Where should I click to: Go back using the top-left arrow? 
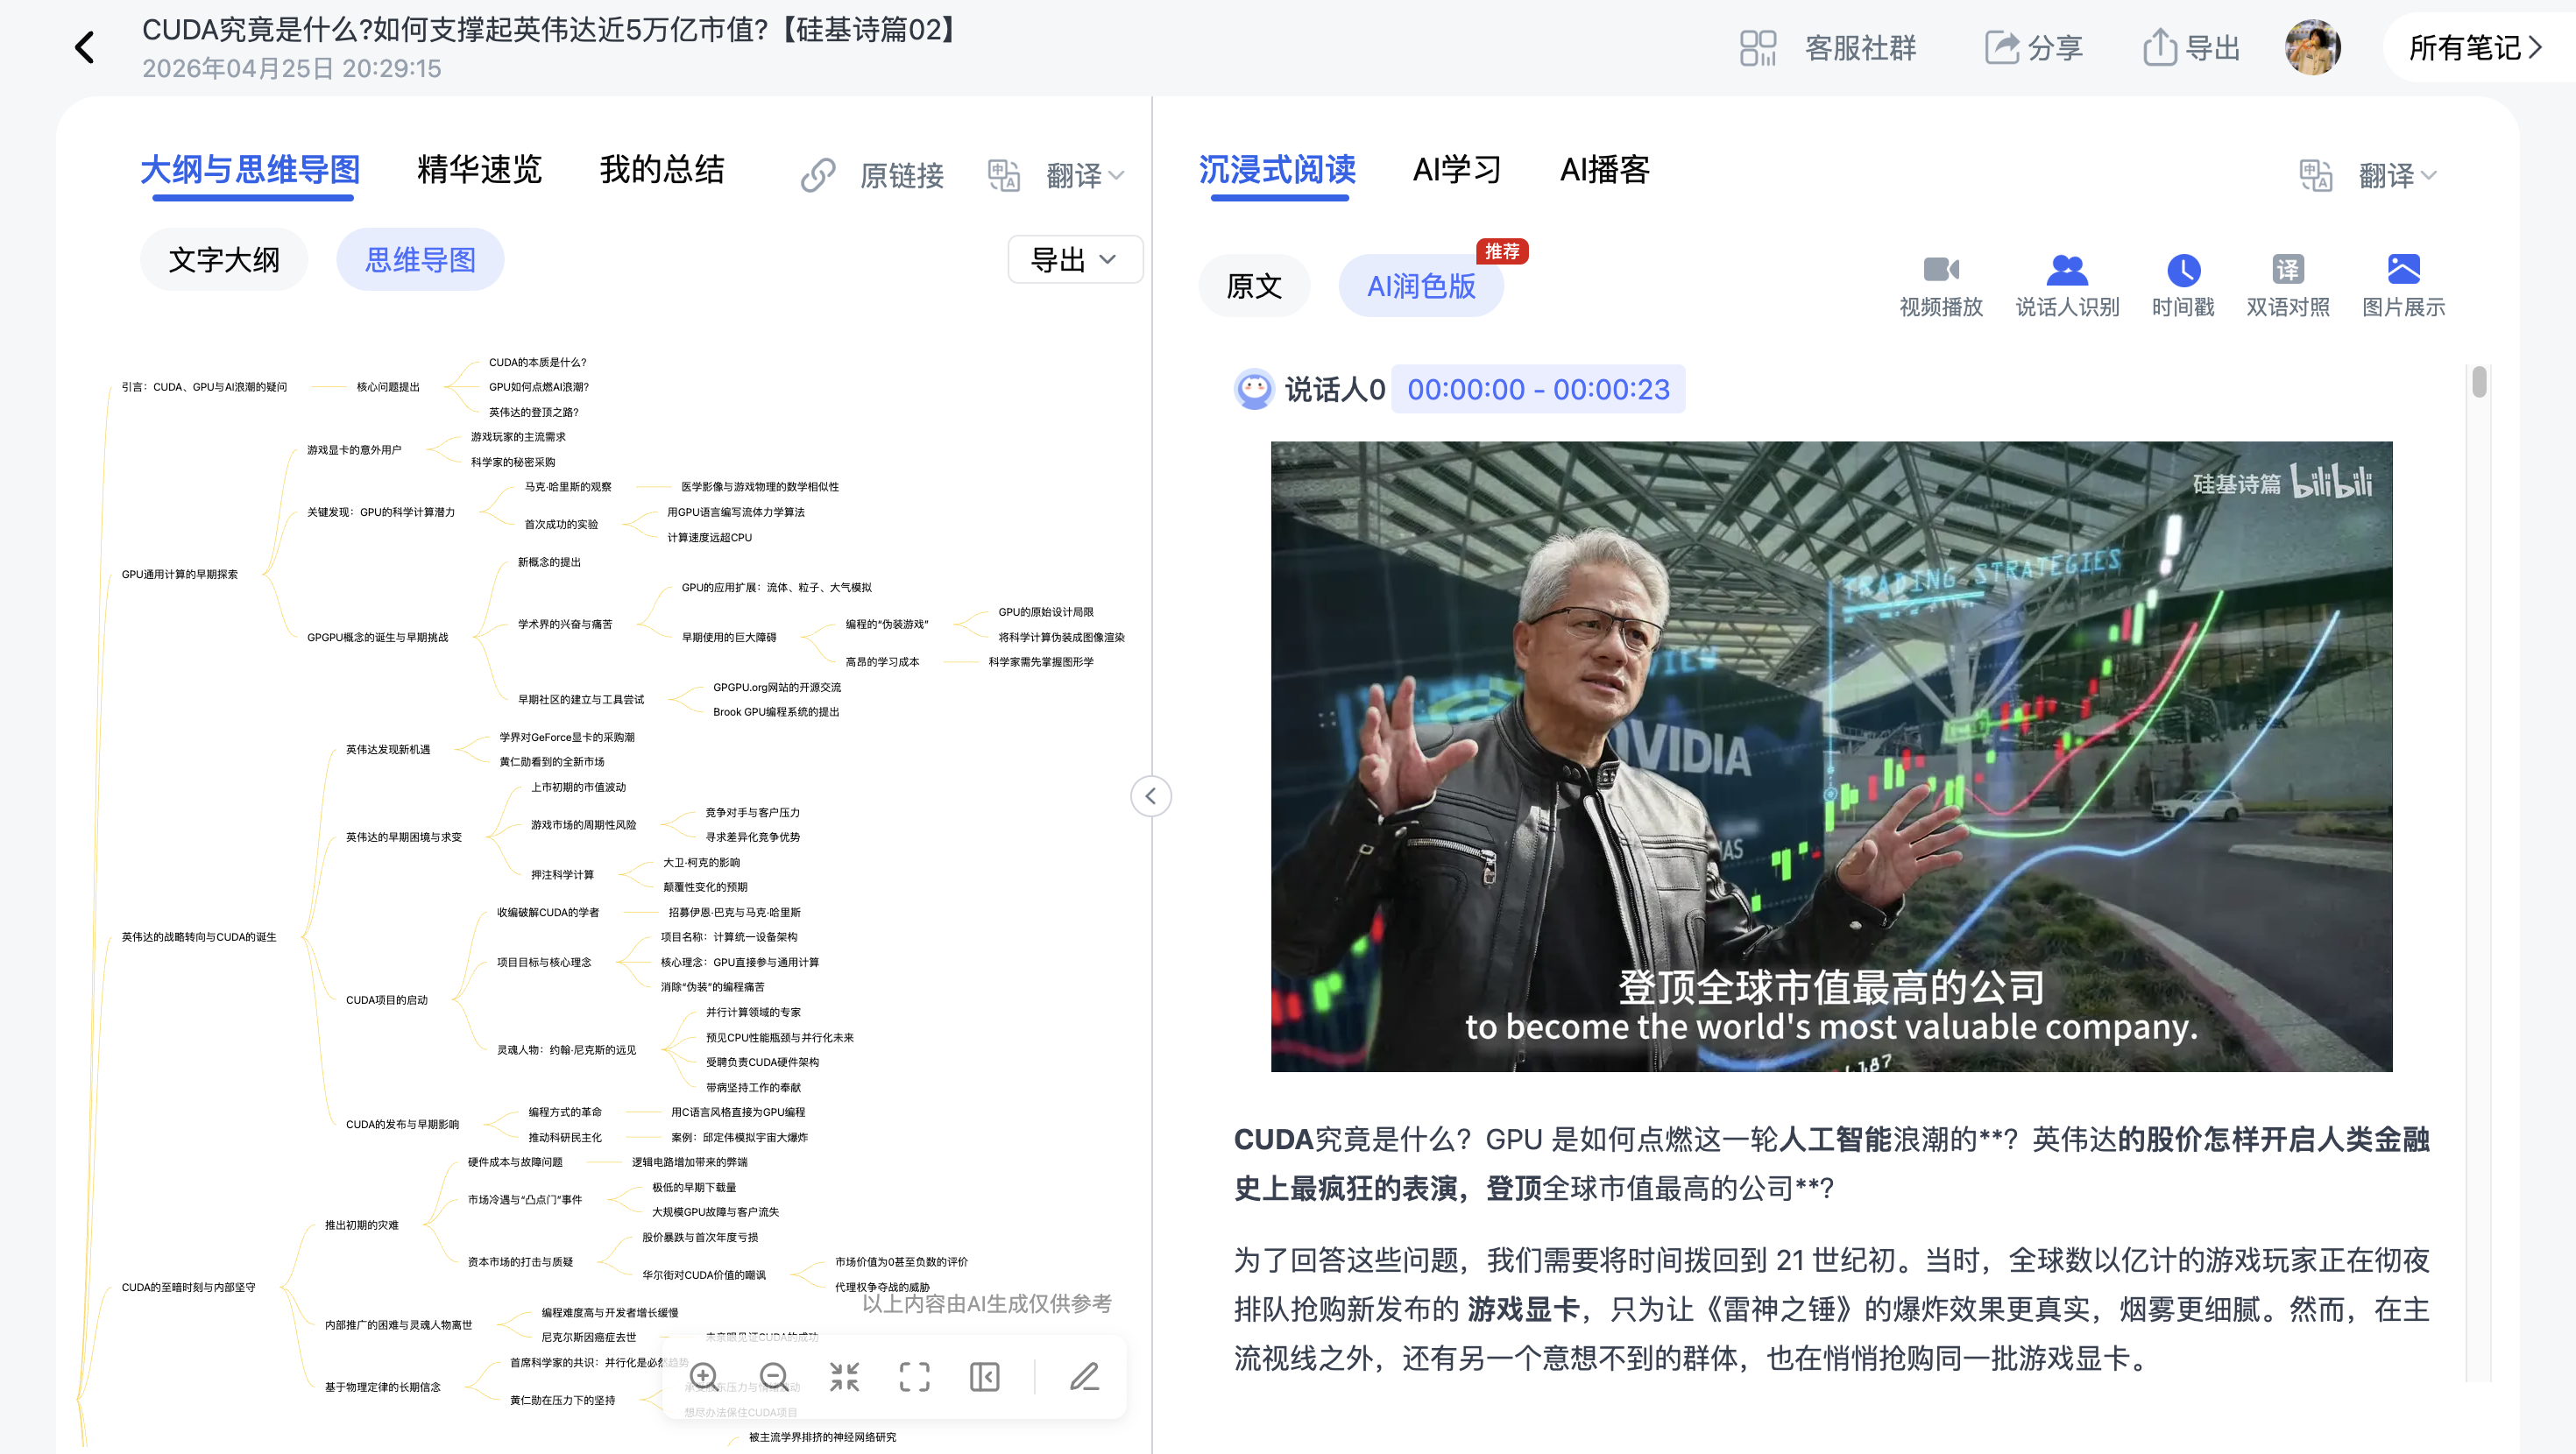tap(85, 47)
